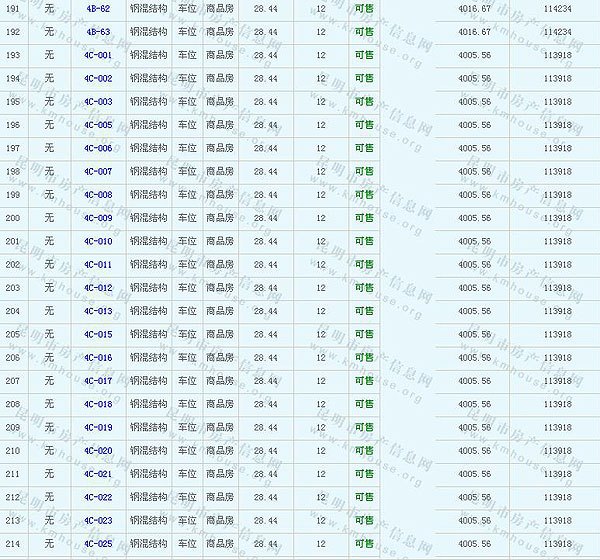Viewport: 600px width, 560px height.
Task: Open unit 4C-008 details
Action: coord(98,194)
